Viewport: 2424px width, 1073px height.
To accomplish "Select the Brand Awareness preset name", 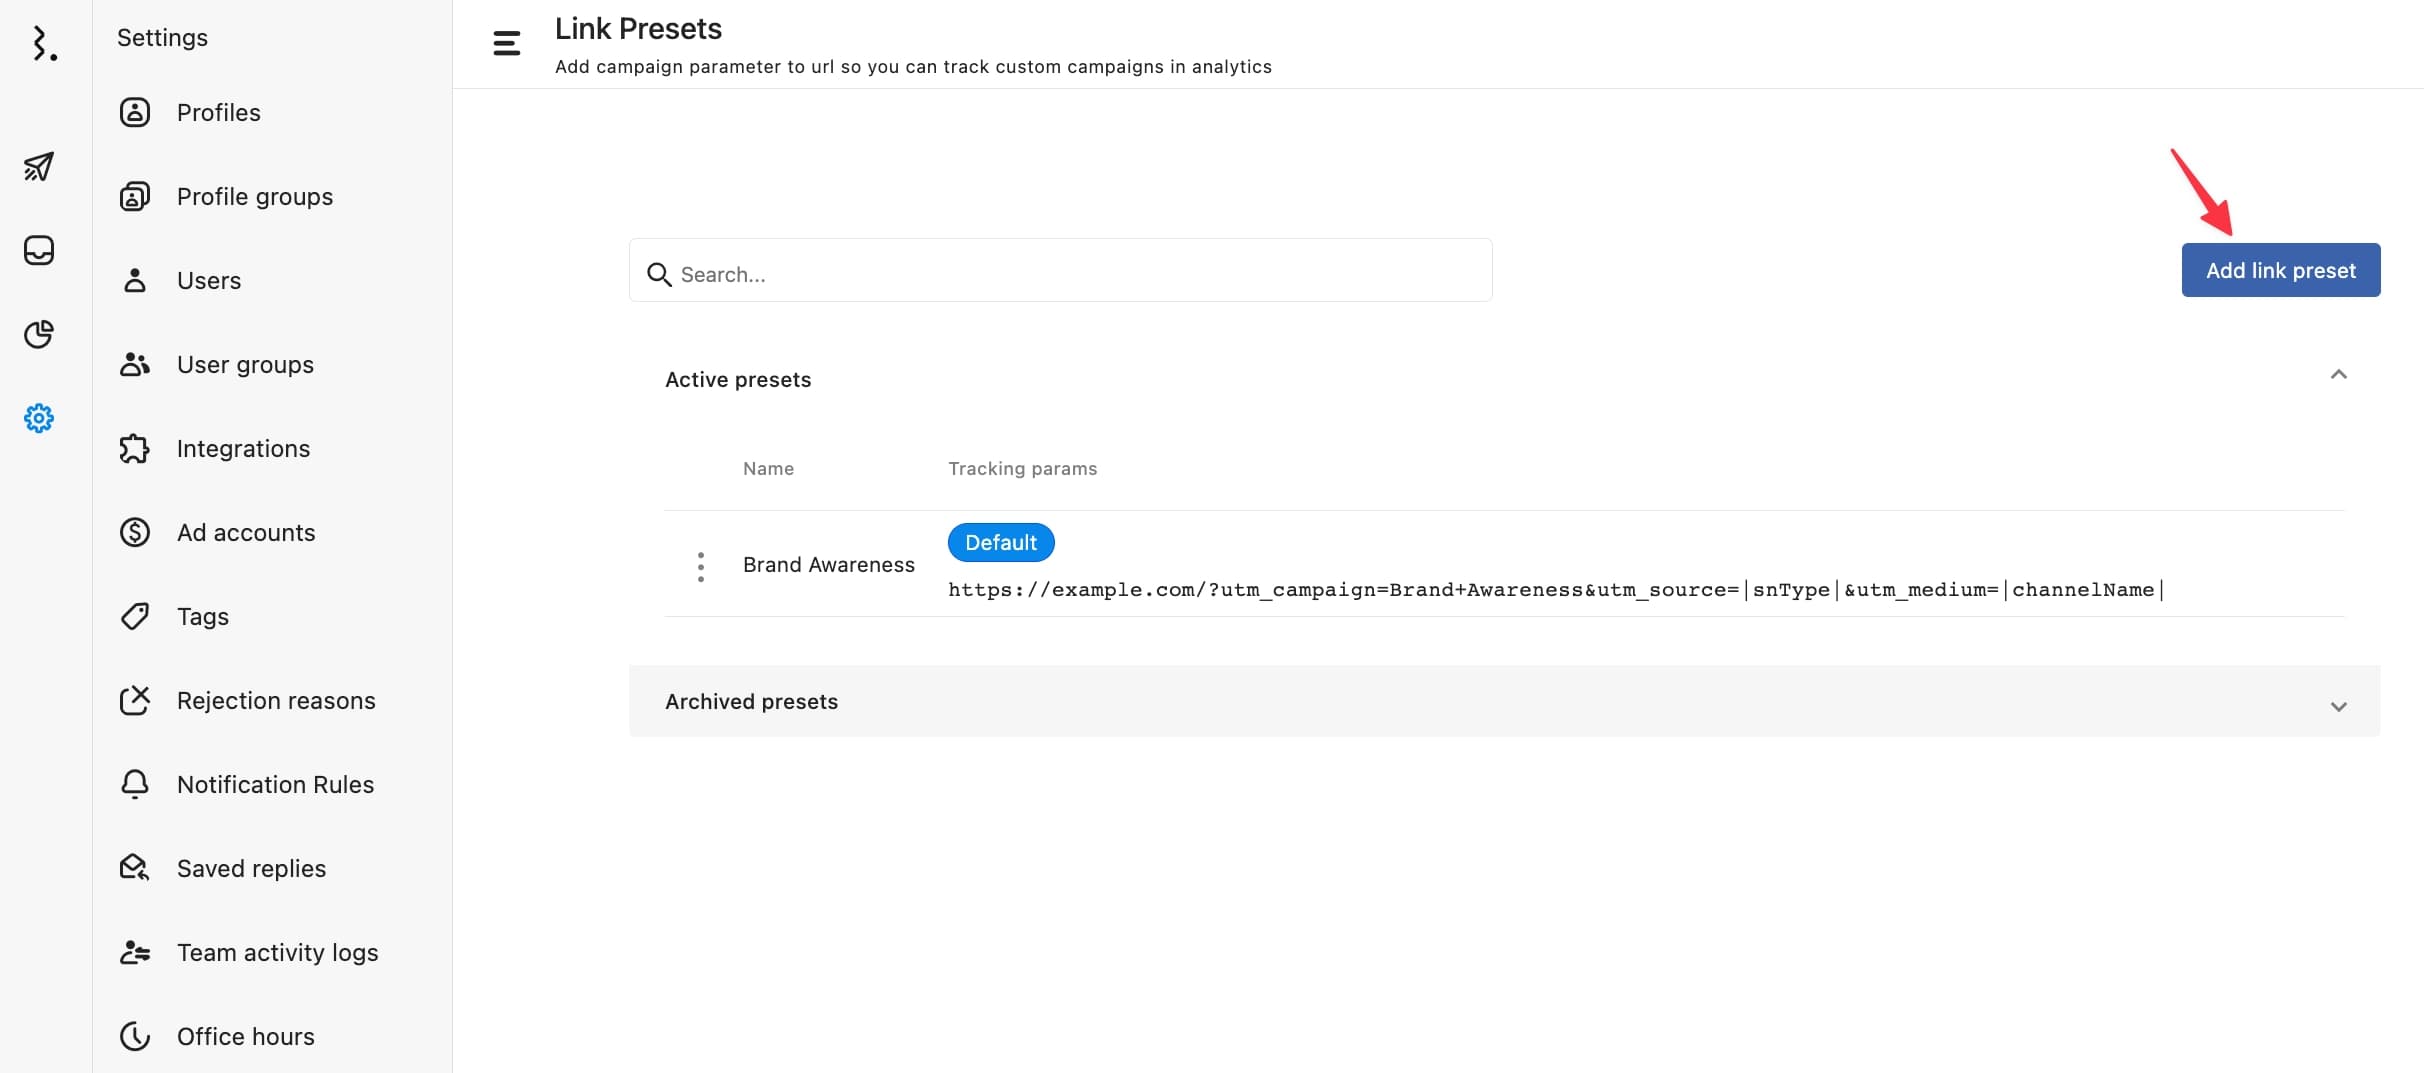I will 828,565.
